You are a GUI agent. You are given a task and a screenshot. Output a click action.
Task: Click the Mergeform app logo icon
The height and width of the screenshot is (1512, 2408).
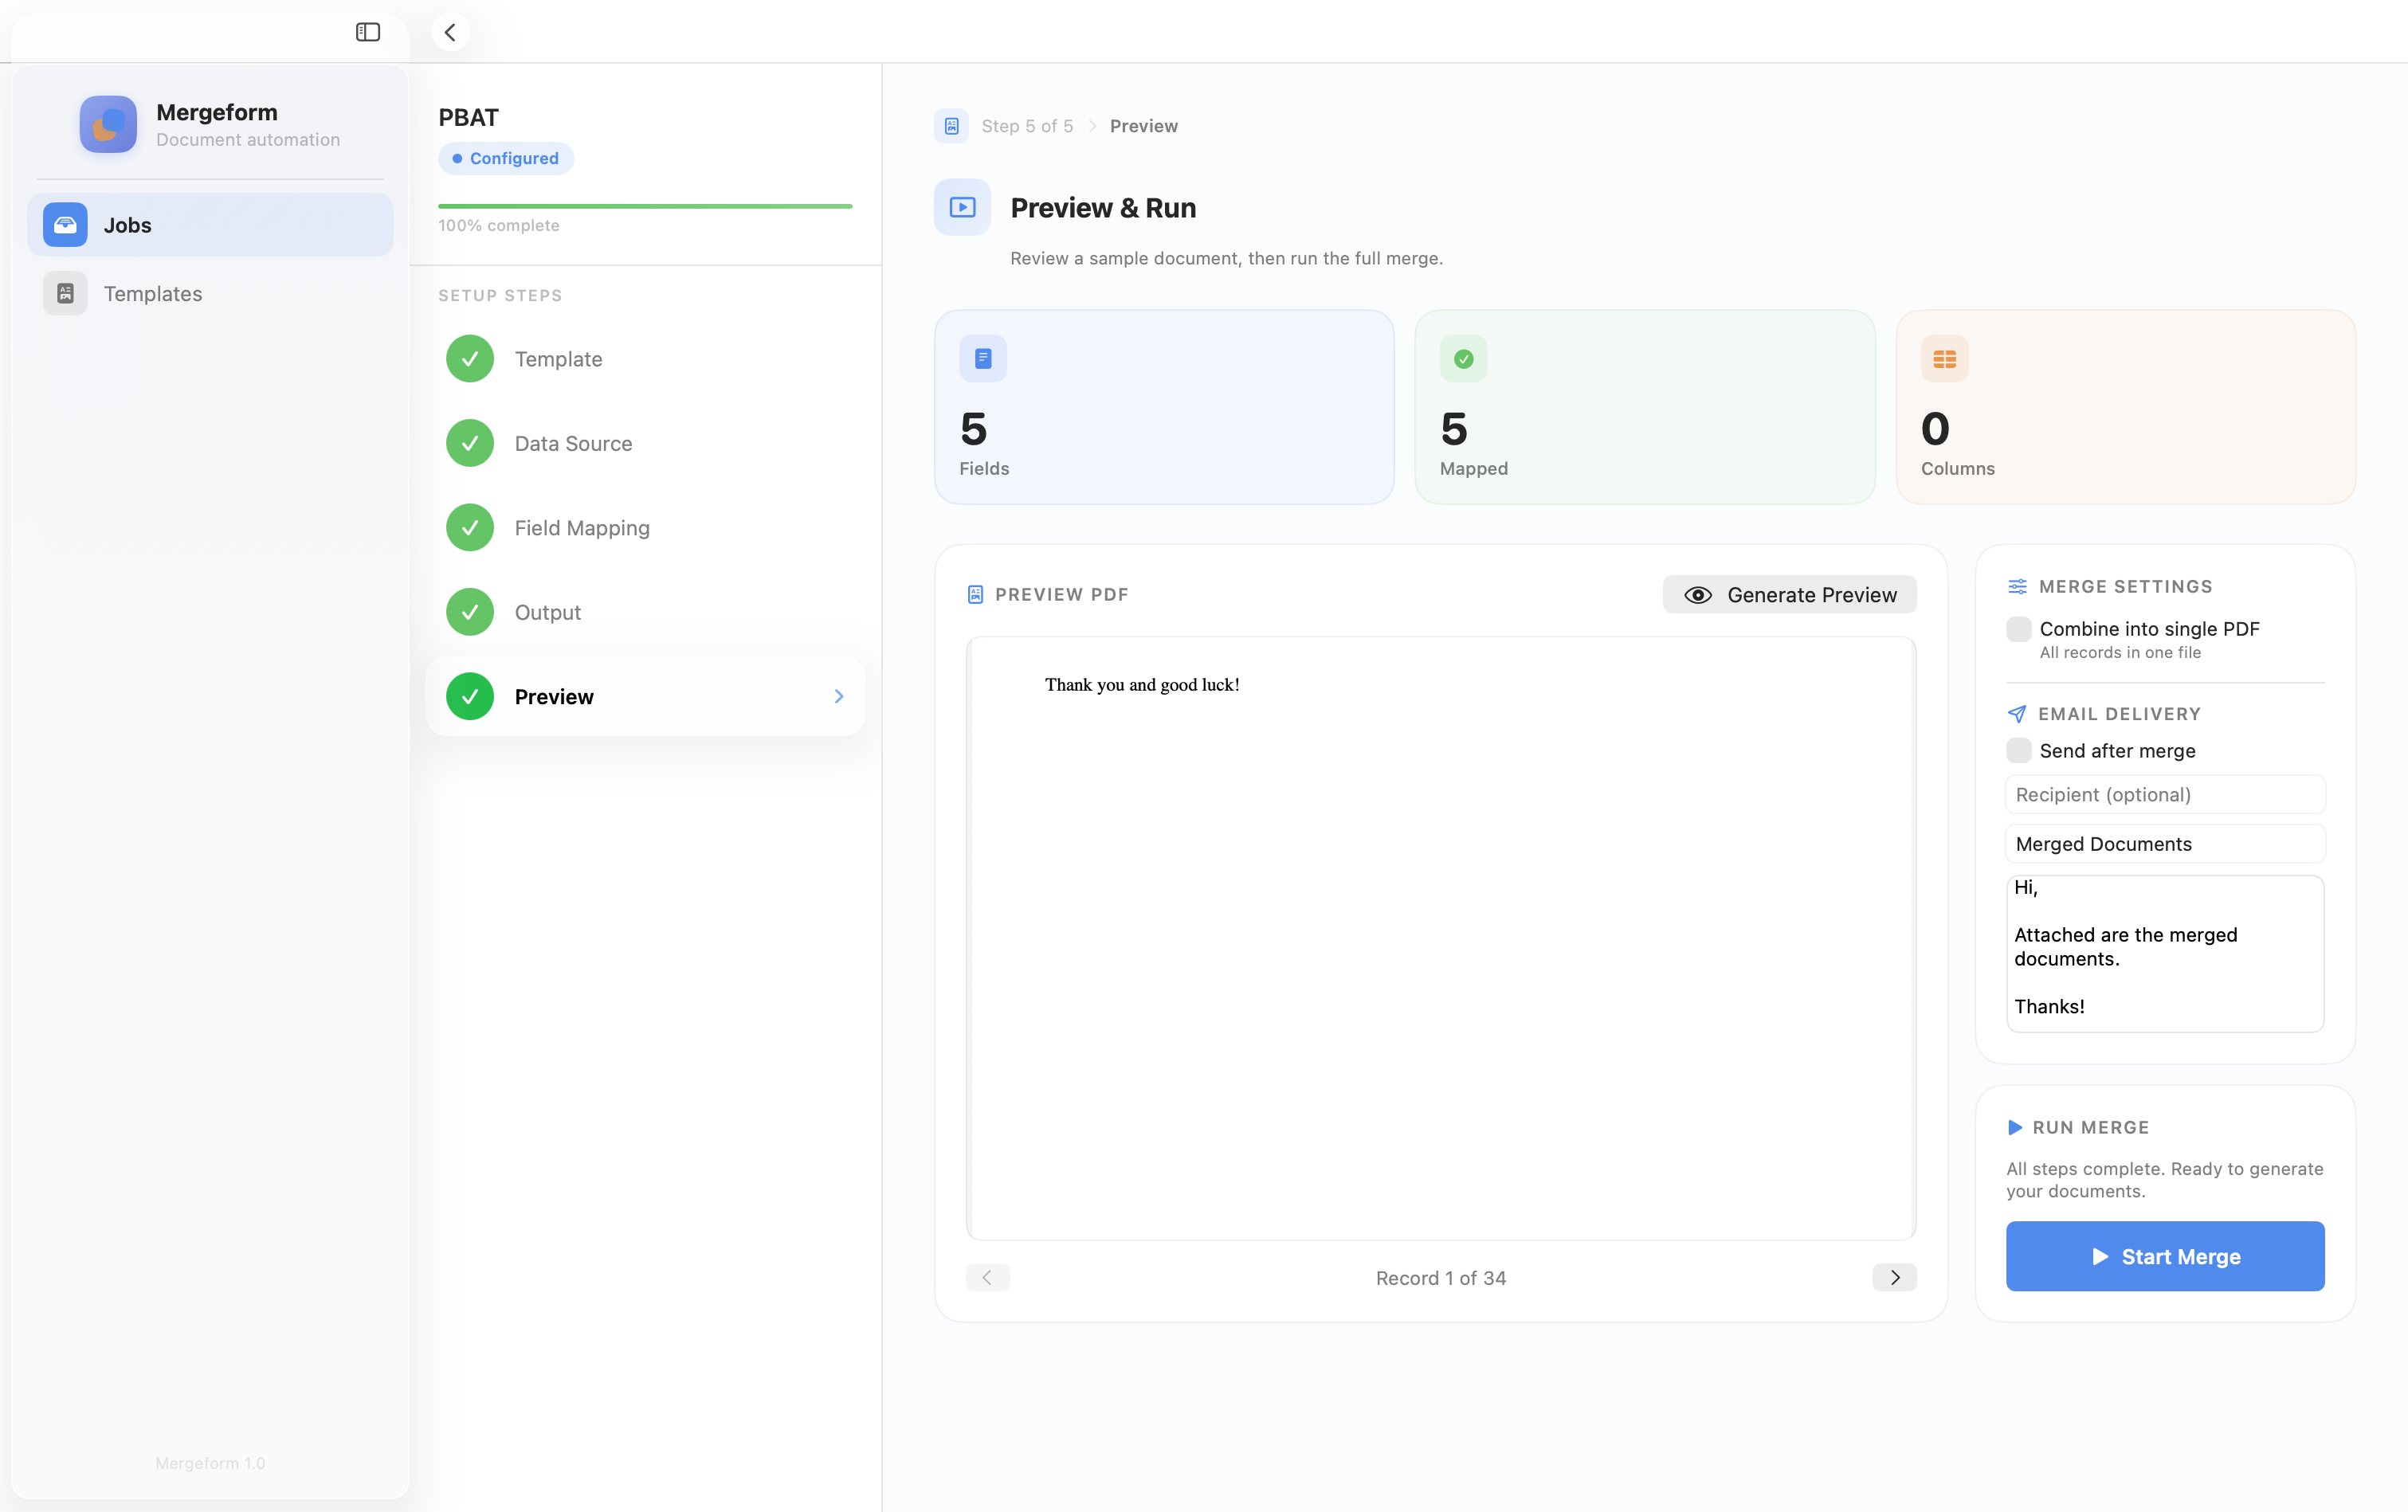[x=108, y=124]
